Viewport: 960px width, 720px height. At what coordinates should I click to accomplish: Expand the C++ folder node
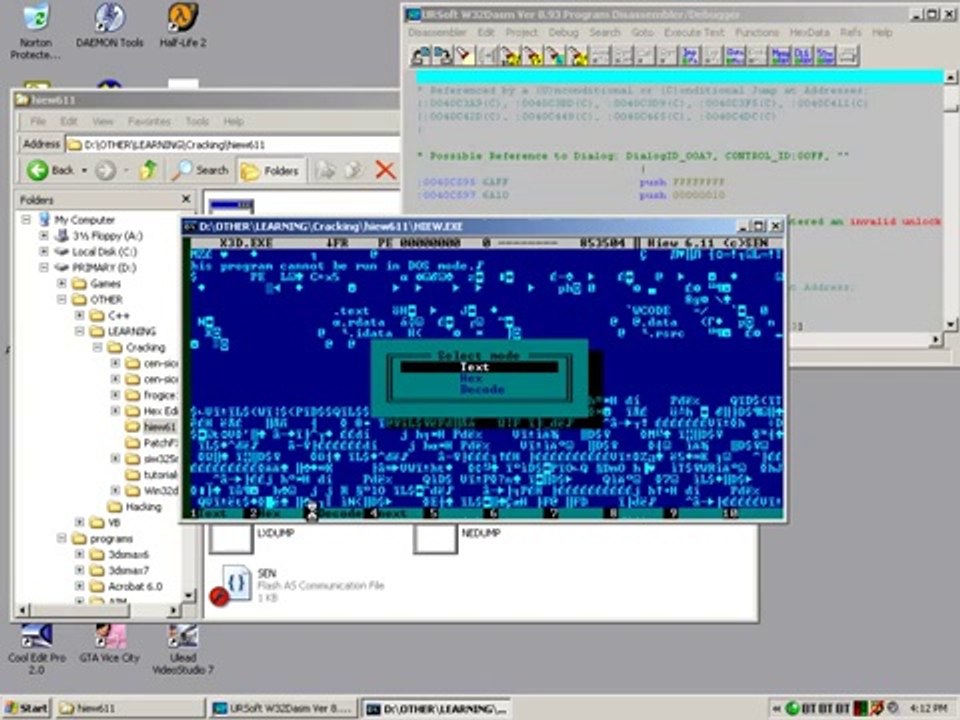tap(79, 315)
